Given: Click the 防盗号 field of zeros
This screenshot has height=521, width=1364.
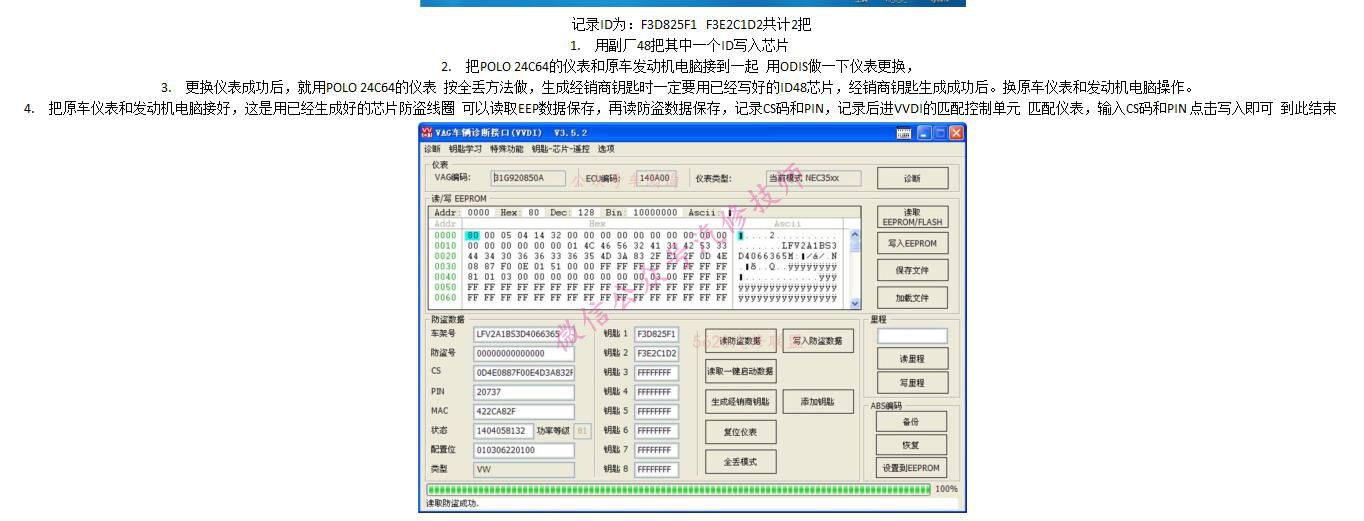Looking at the screenshot, I should [525, 353].
